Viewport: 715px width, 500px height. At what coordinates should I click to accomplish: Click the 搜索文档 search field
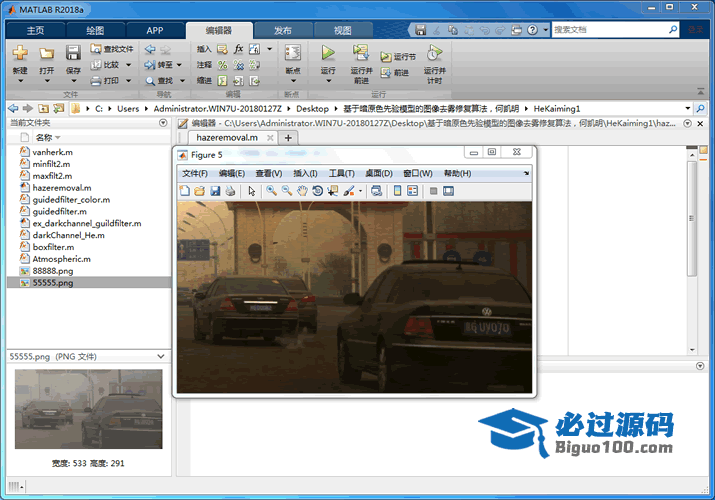point(610,29)
